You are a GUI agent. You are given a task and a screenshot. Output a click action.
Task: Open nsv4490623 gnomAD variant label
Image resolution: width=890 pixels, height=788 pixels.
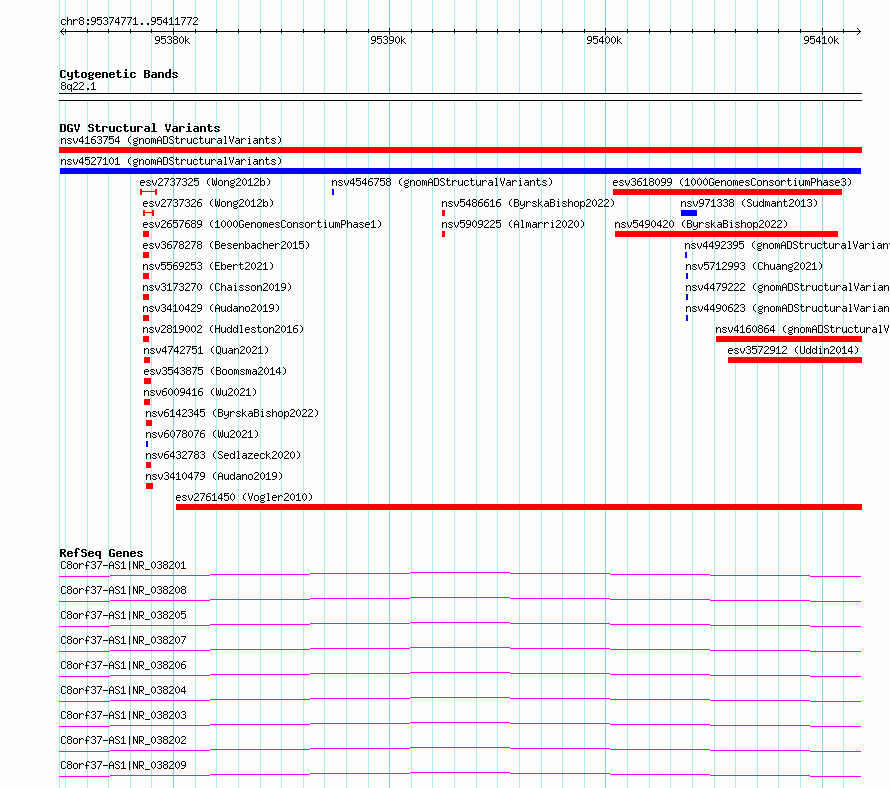pos(787,308)
